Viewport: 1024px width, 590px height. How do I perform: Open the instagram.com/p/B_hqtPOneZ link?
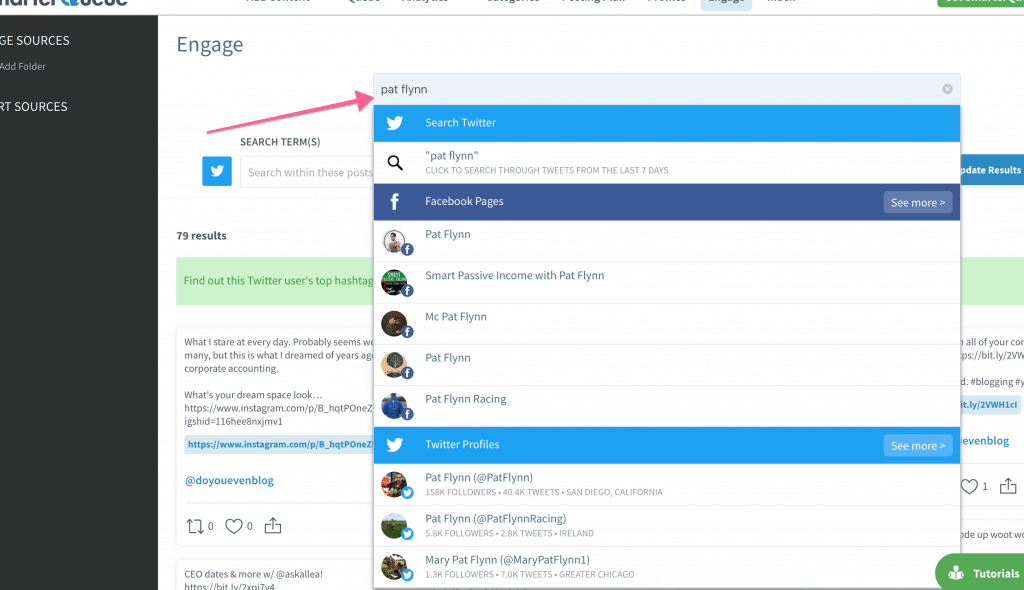(280, 444)
